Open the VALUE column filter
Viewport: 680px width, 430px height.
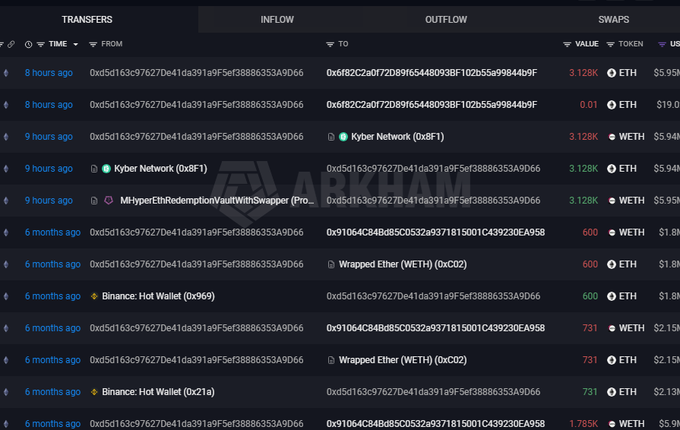point(567,44)
